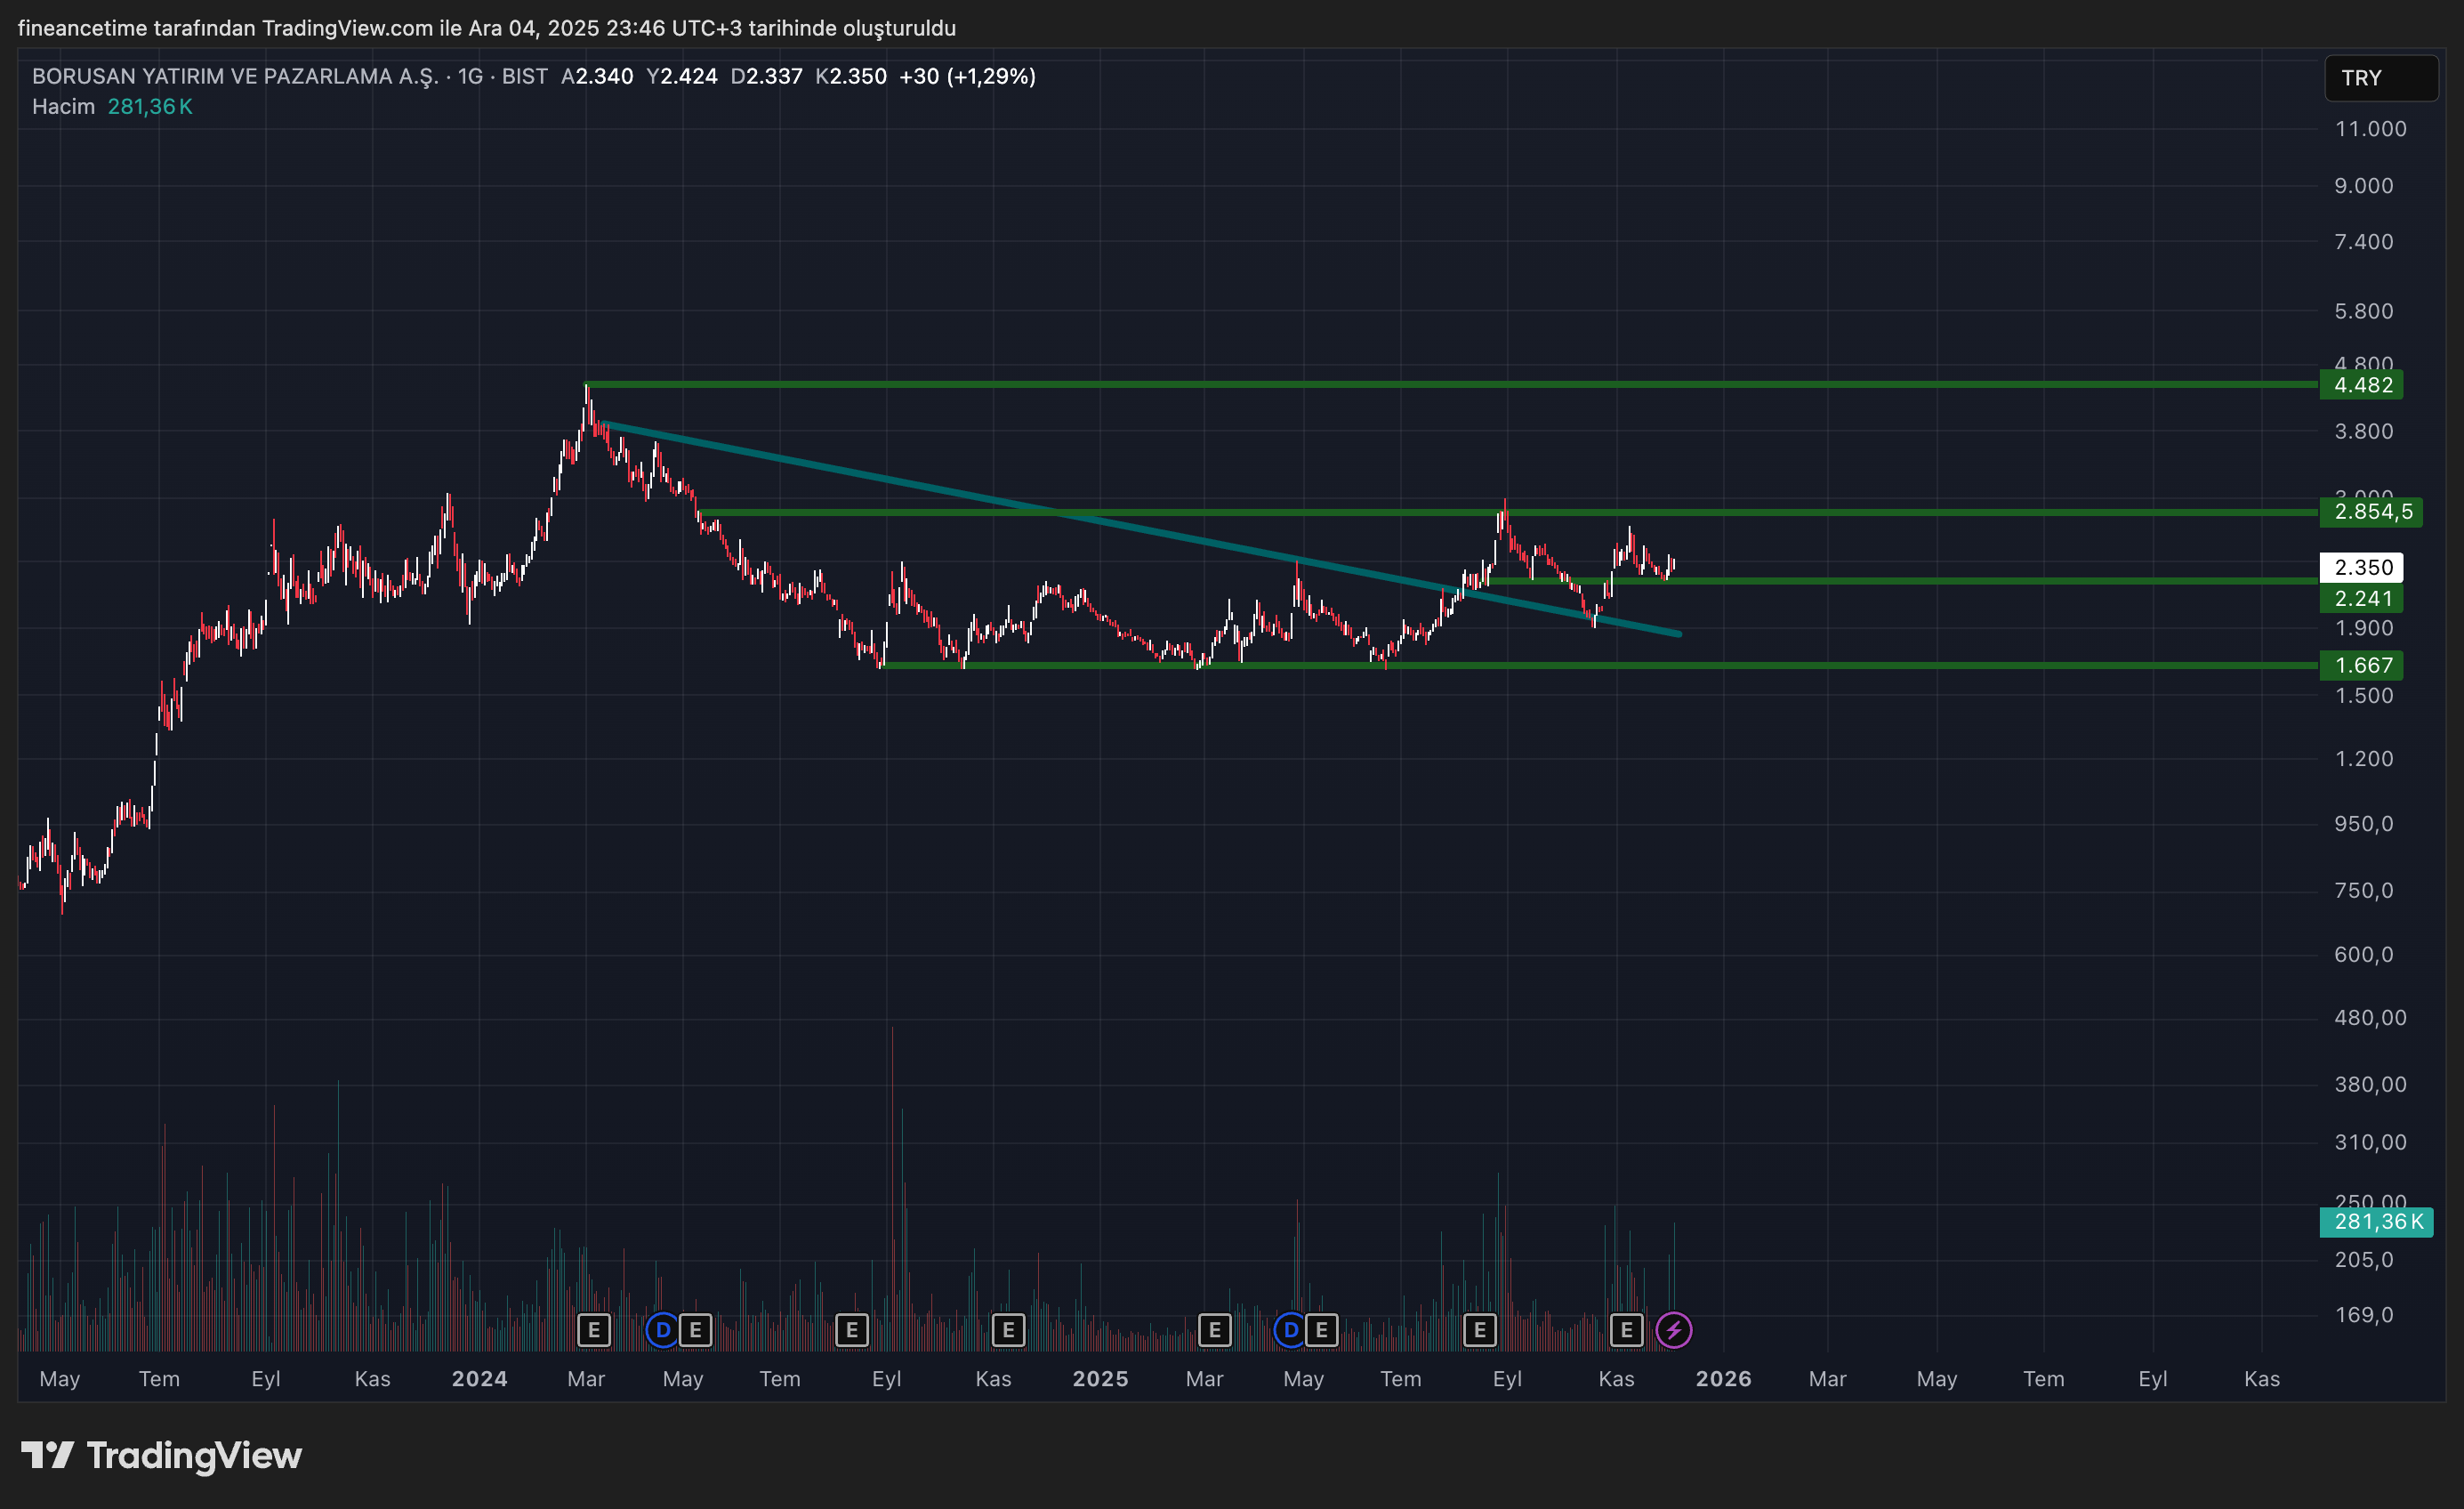This screenshot has width=2464, height=1509.
Task: Click the earnings marker near August 2024
Action: [851, 1330]
